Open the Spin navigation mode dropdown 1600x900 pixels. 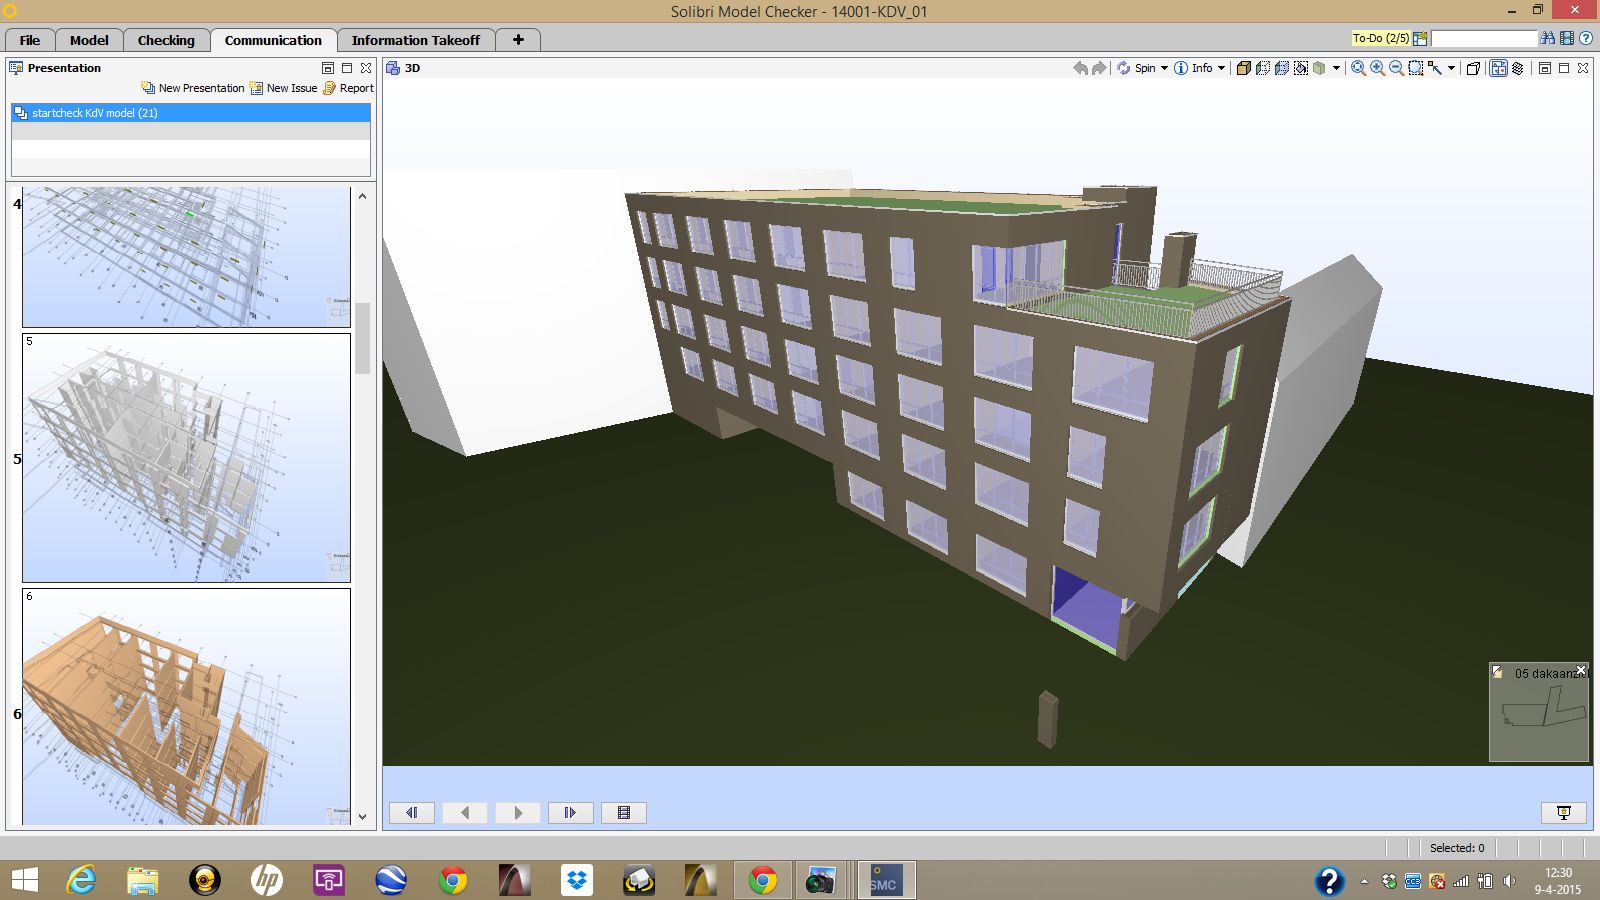click(x=1164, y=68)
